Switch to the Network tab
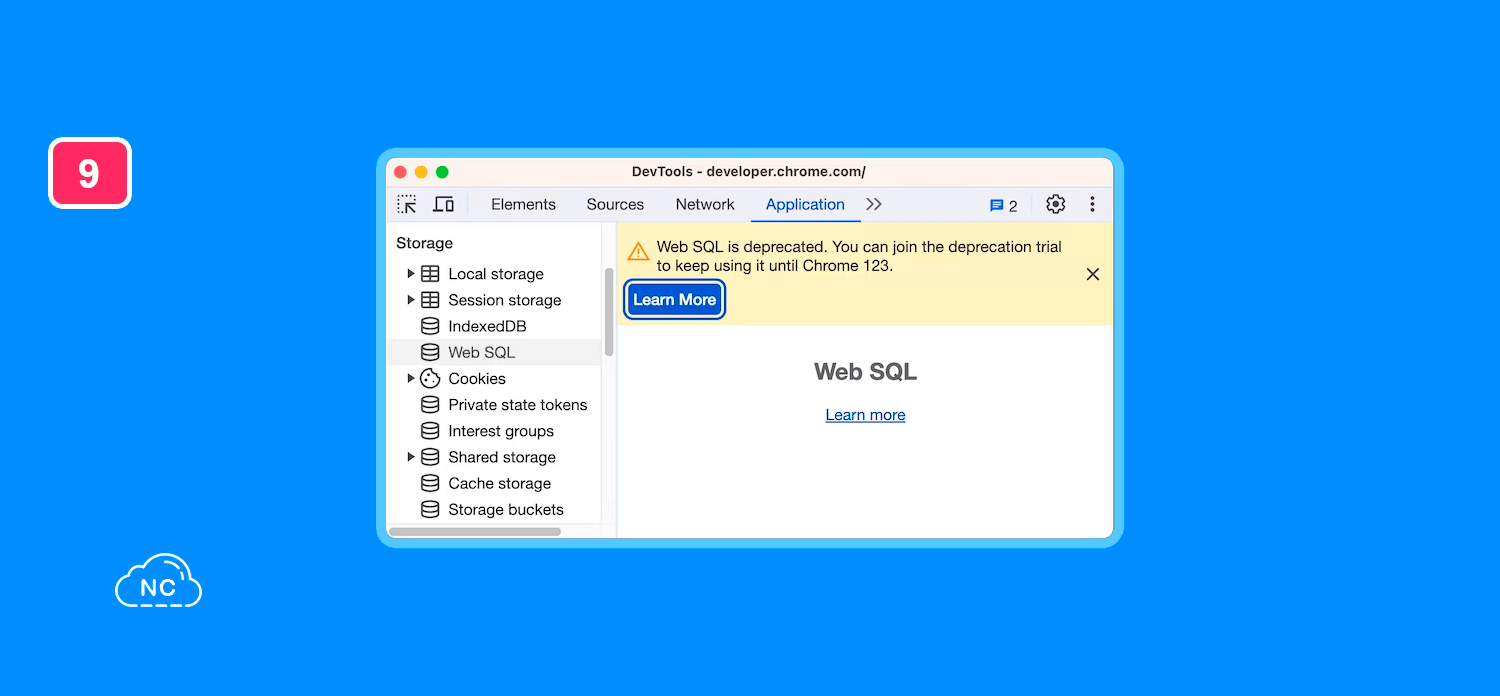The image size is (1500, 696). [705, 204]
